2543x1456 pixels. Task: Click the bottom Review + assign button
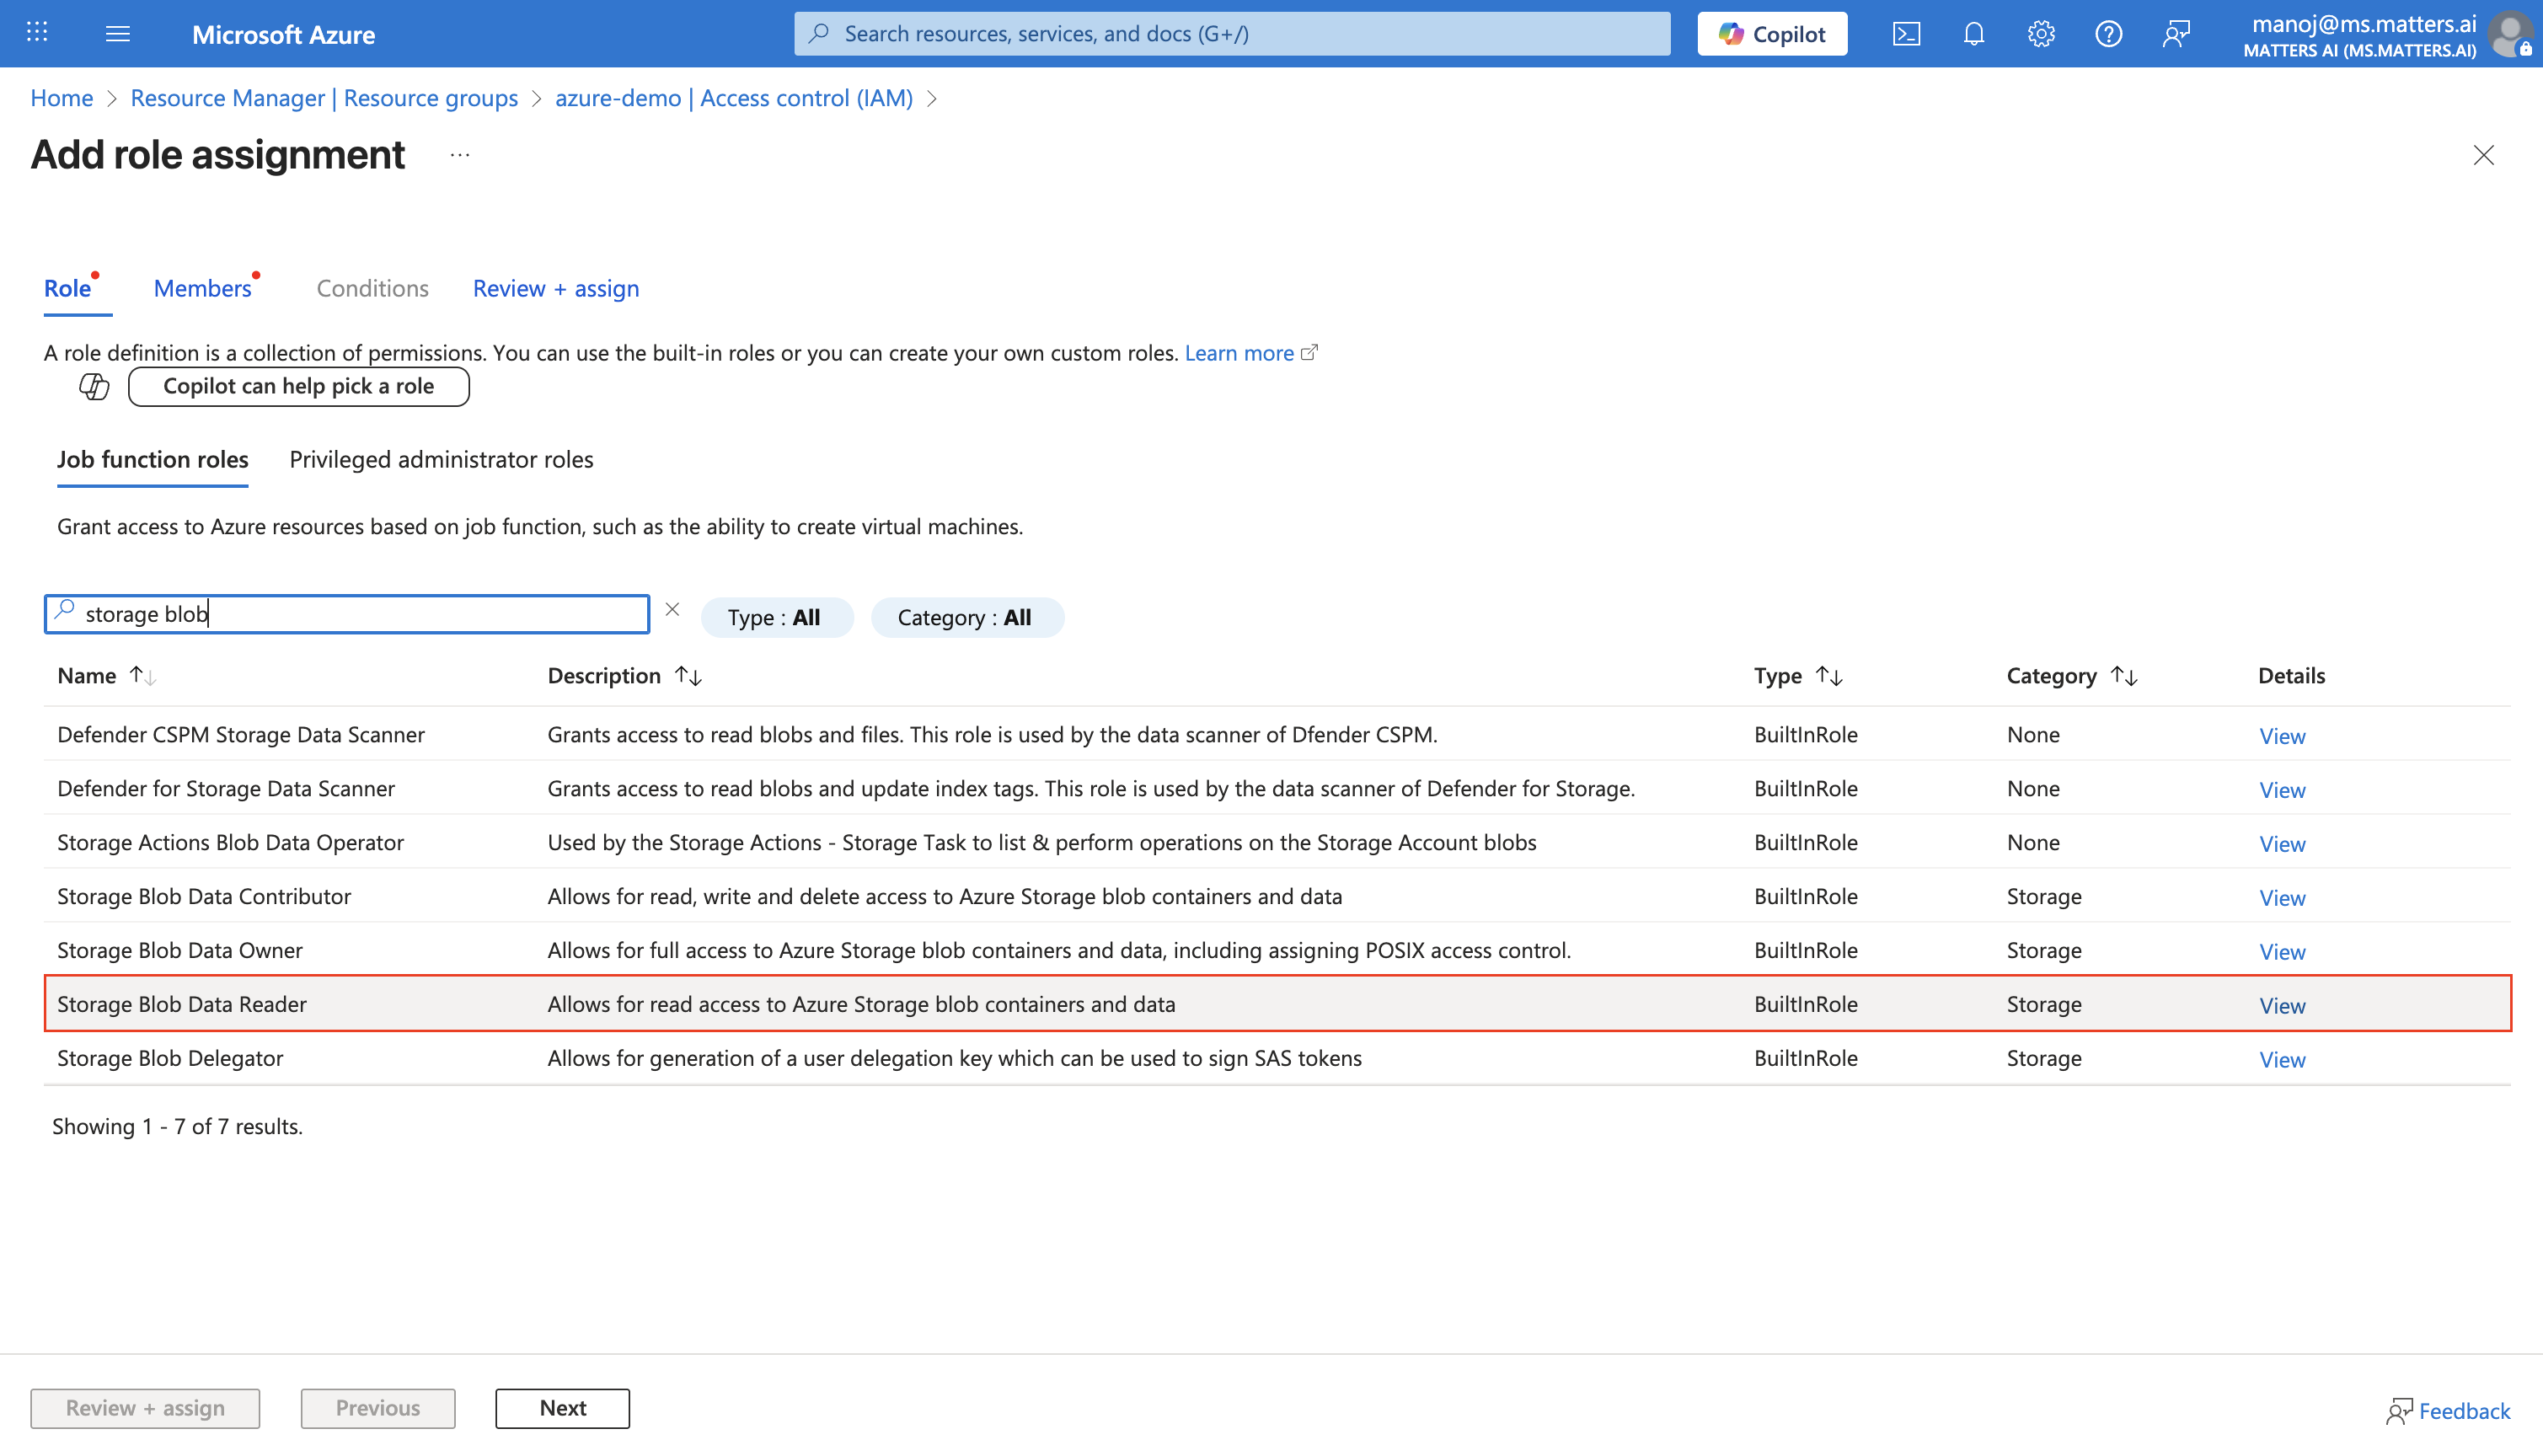[x=145, y=1408]
